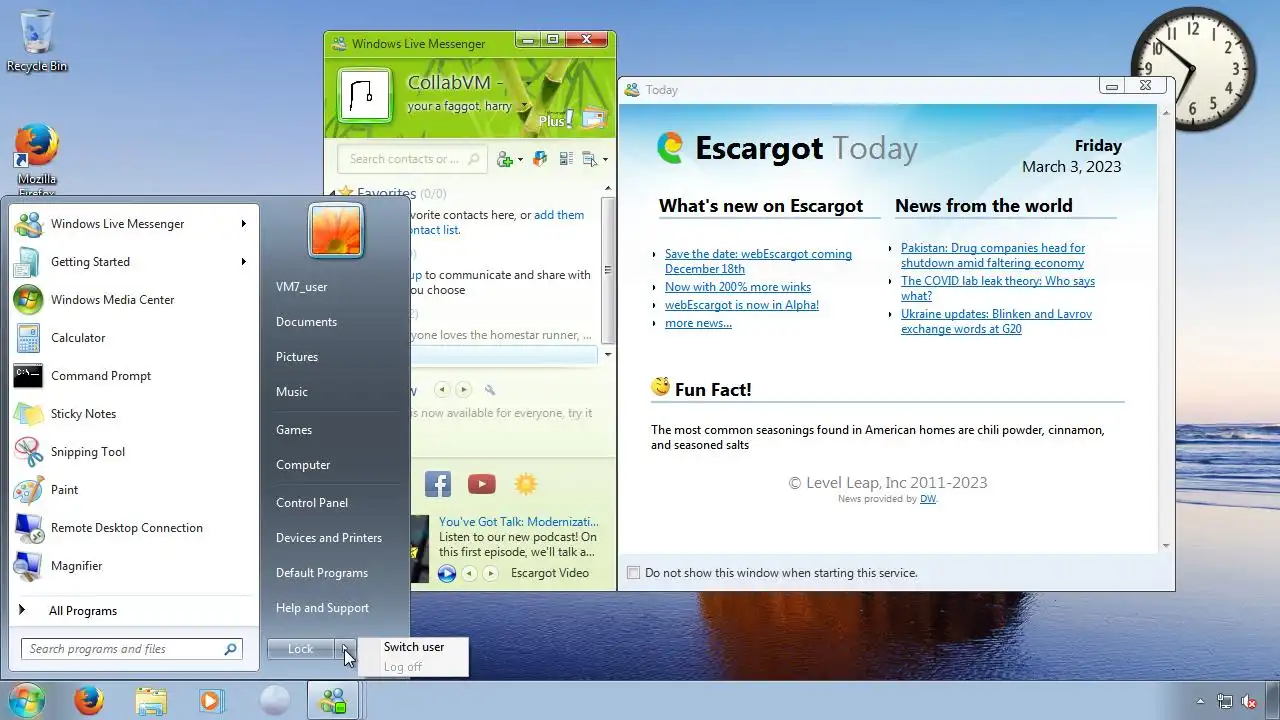
Task: Click the Plus! icon in Messenger header
Action: tap(555, 120)
